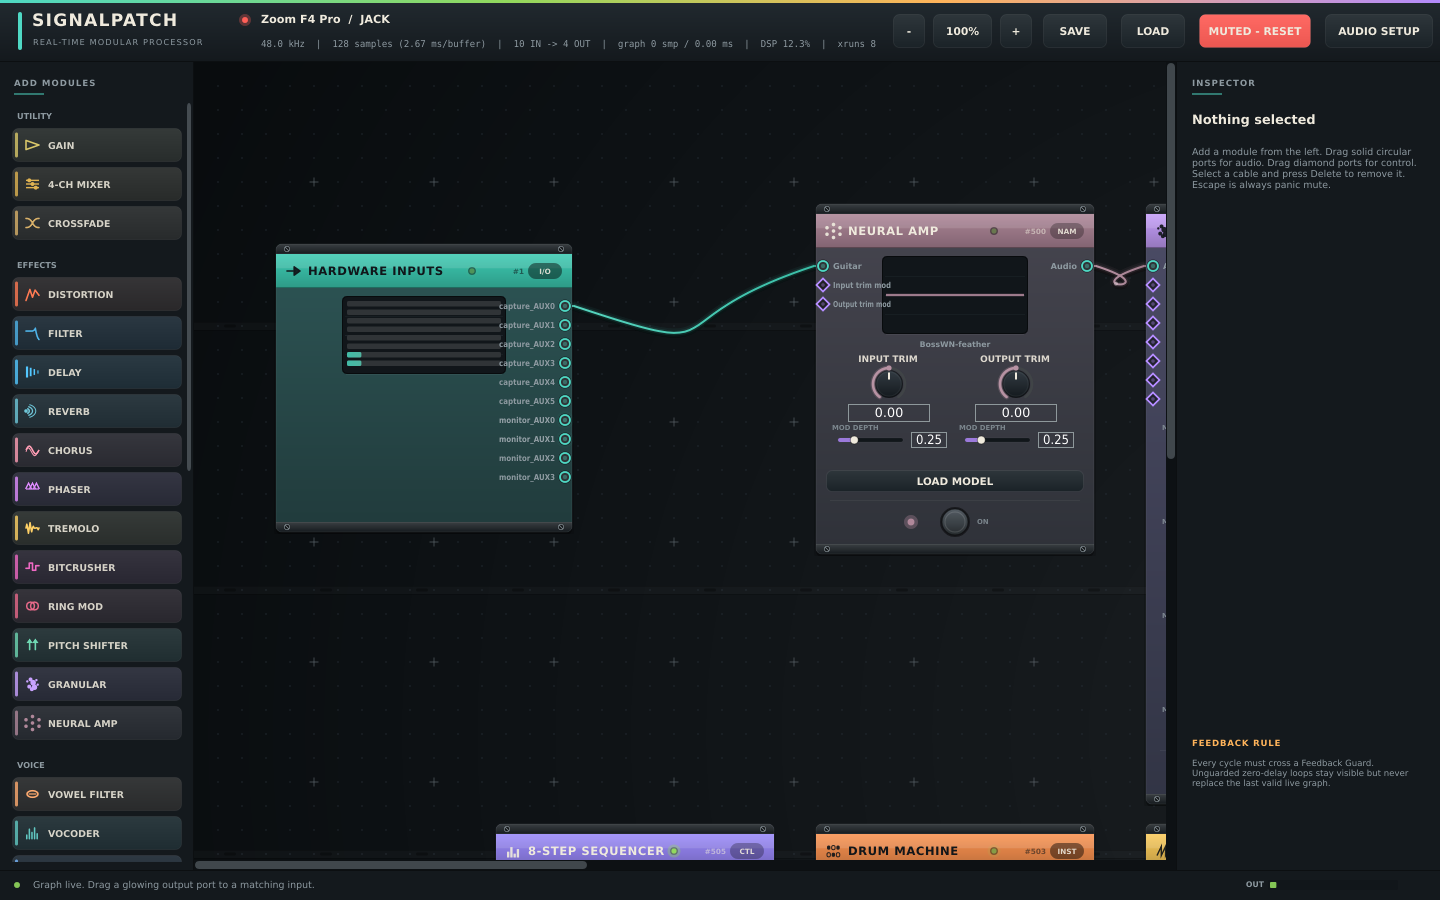Select the Crossfade module icon

click(32, 223)
